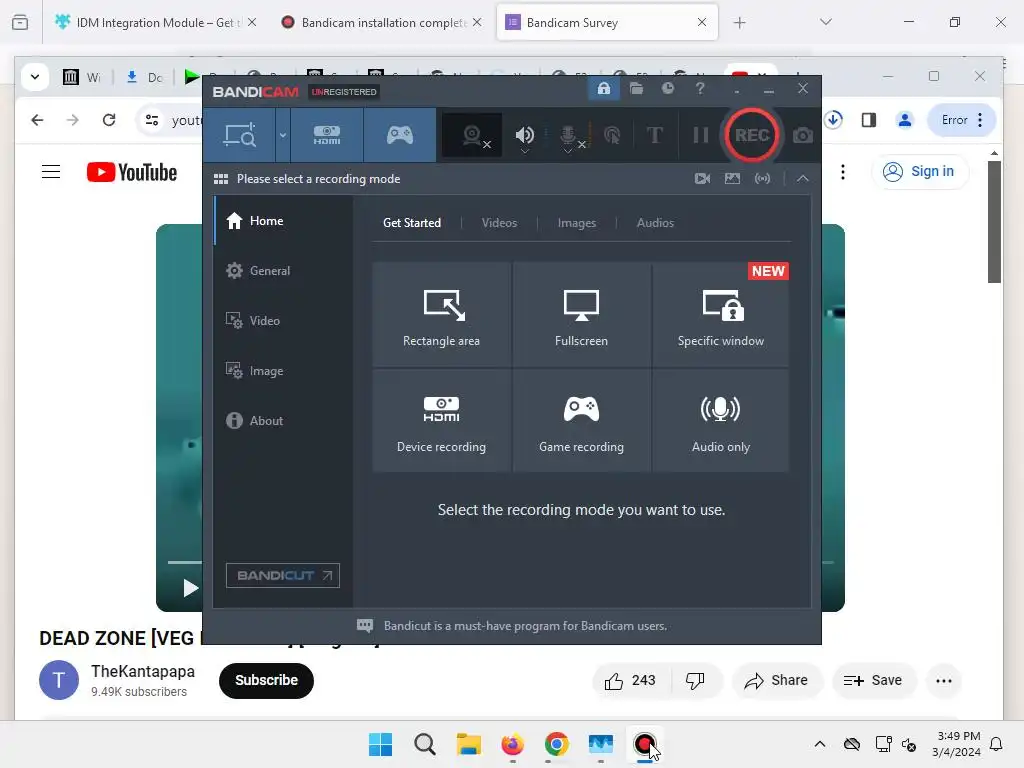Play the YouTube video
The height and width of the screenshot is (768, 1024).
189,588
